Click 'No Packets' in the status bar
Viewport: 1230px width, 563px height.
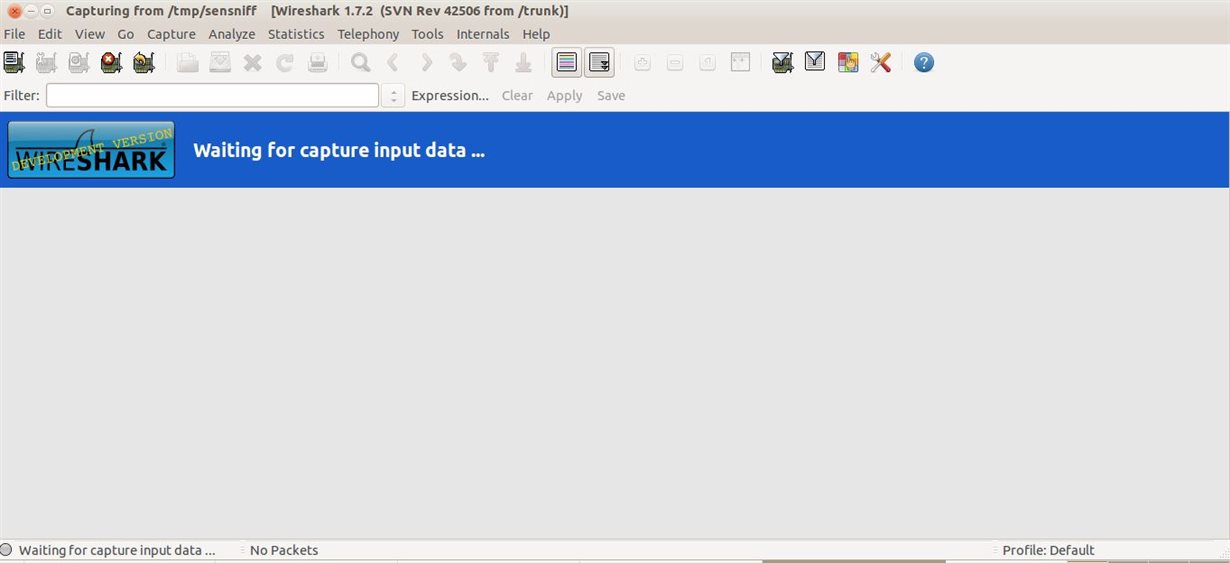tap(284, 550)
